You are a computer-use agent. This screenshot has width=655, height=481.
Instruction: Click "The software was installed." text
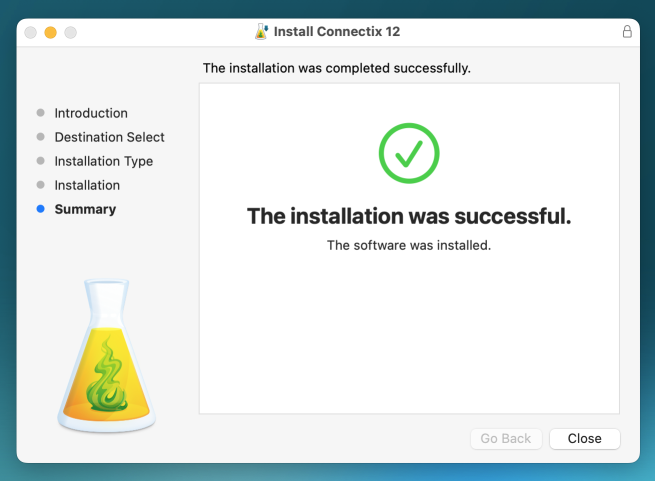(409, 245)
